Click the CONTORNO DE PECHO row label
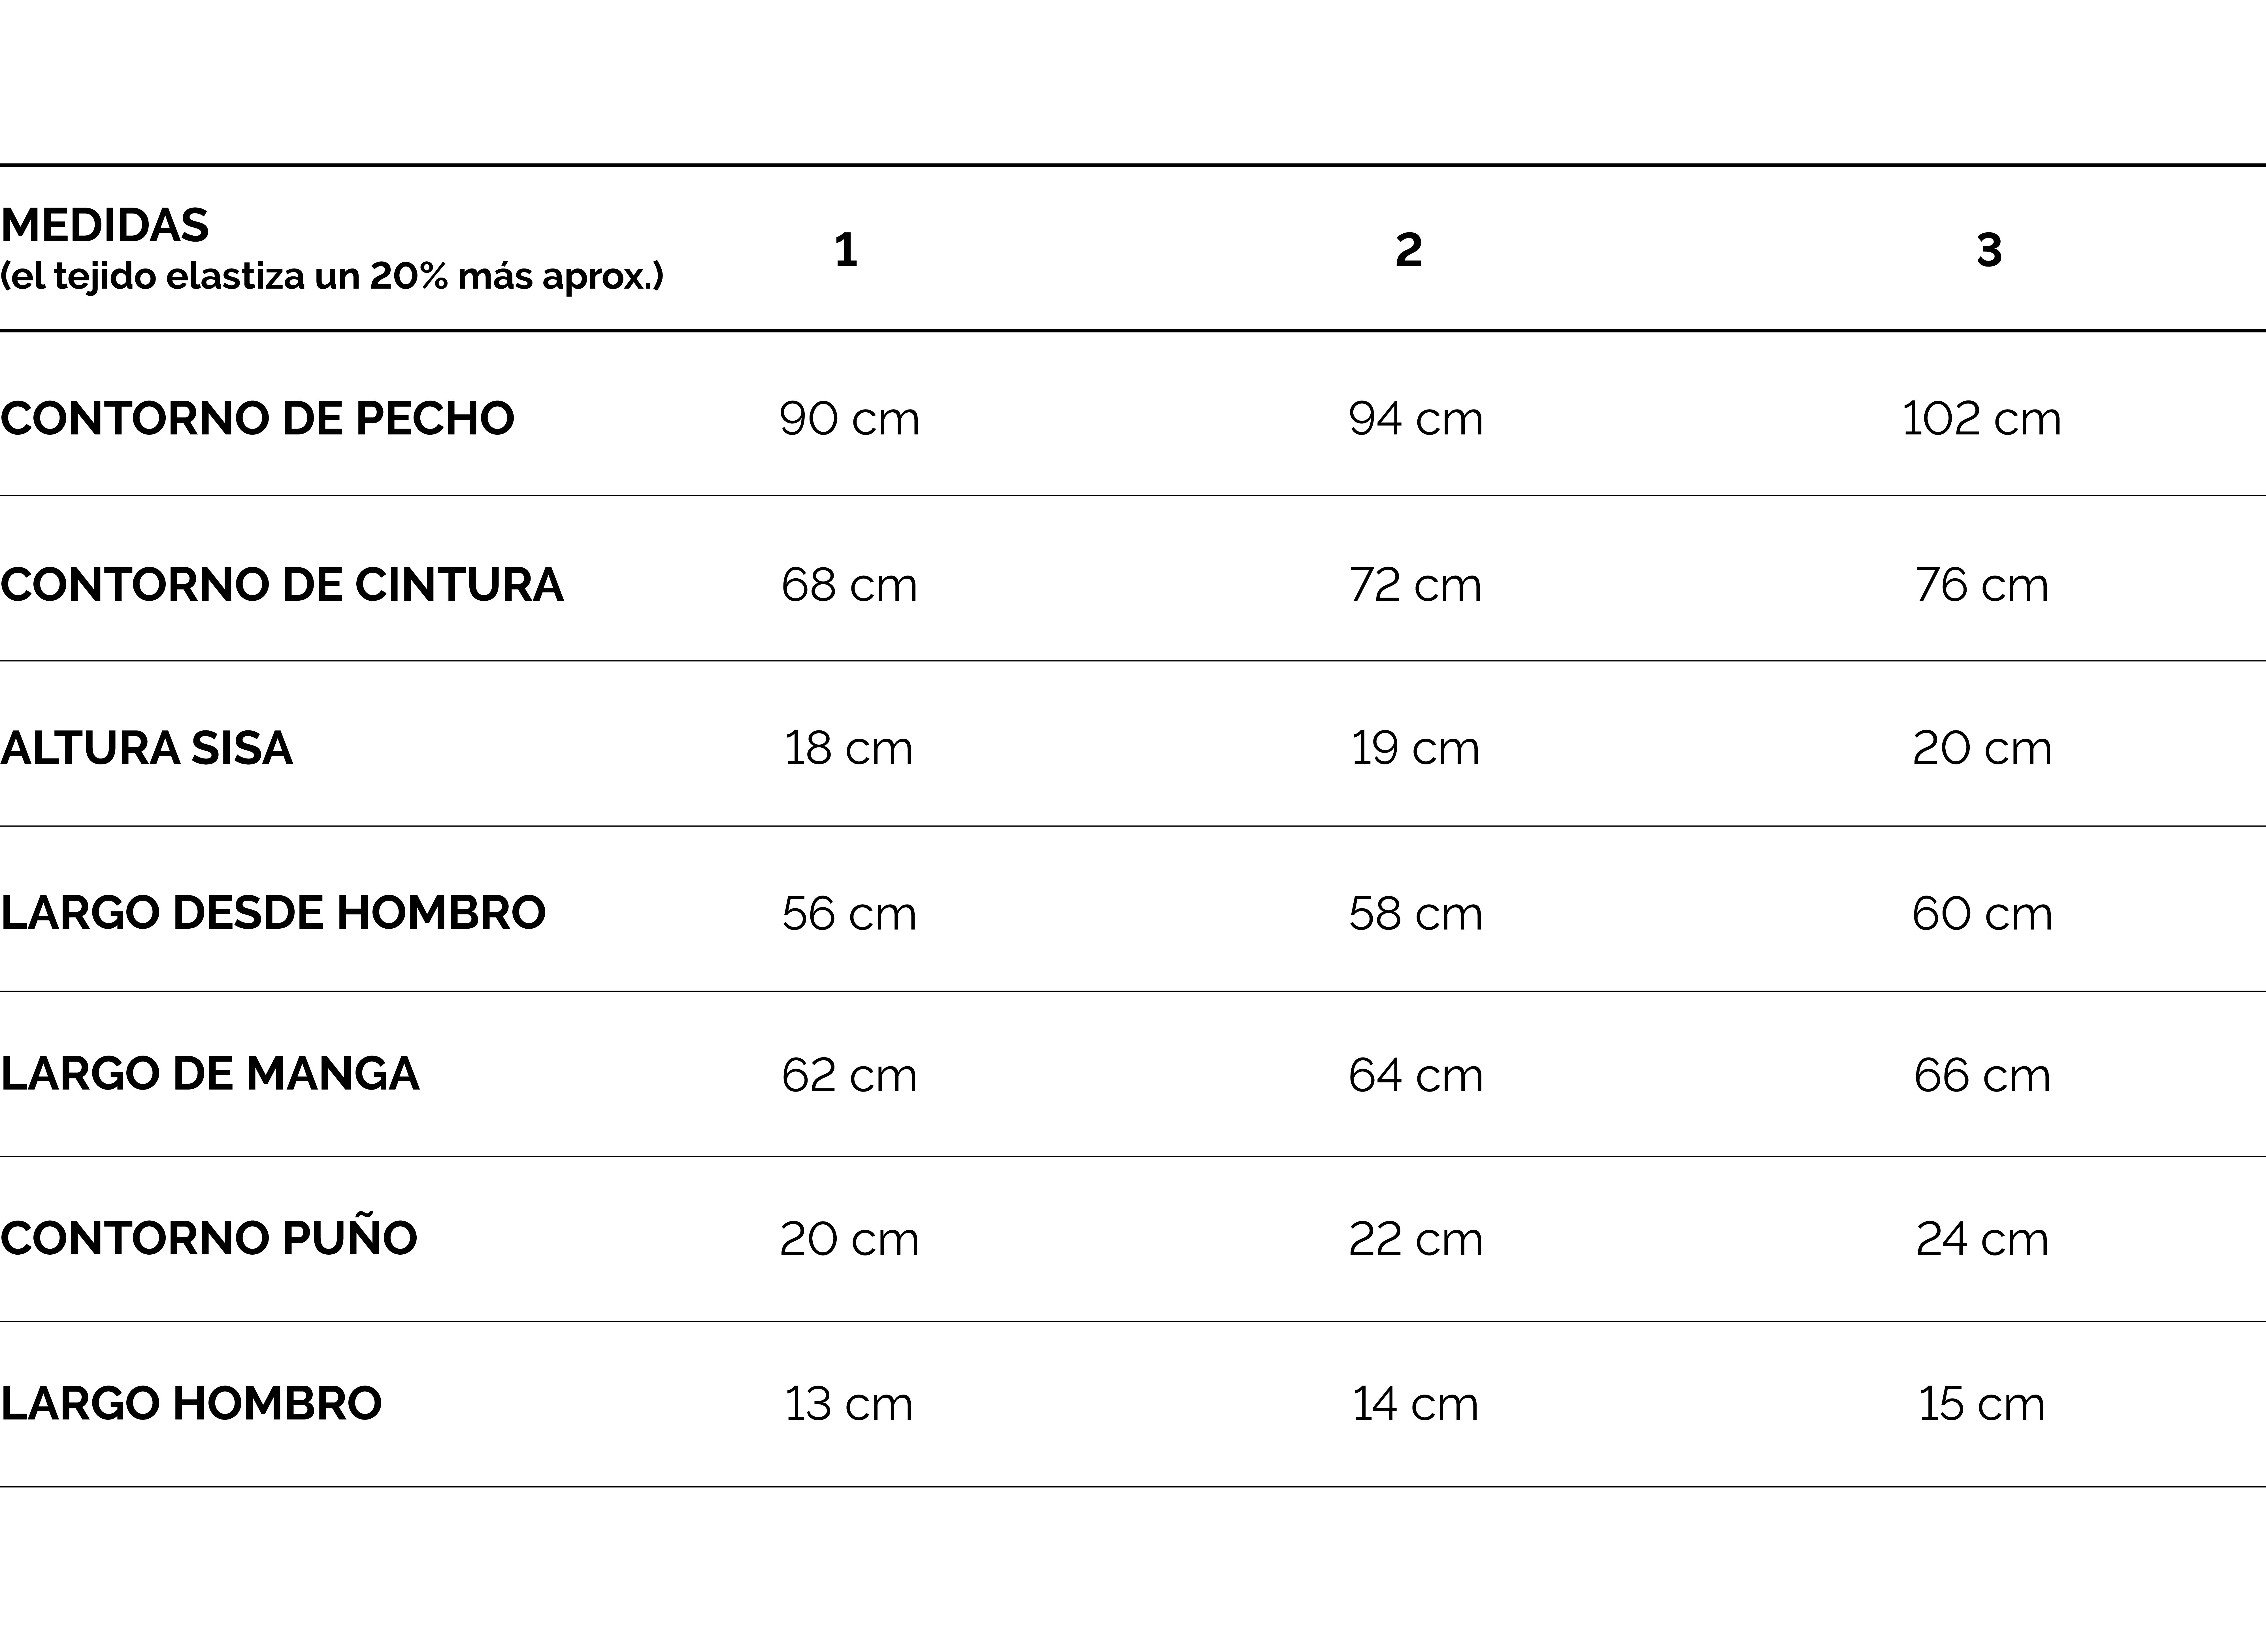Viewport: 2266px width, 1652px height. (257, 418)
